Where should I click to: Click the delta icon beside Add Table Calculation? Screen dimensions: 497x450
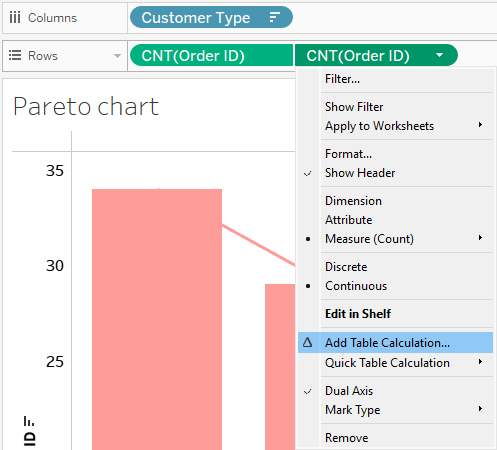coord(308,342)
